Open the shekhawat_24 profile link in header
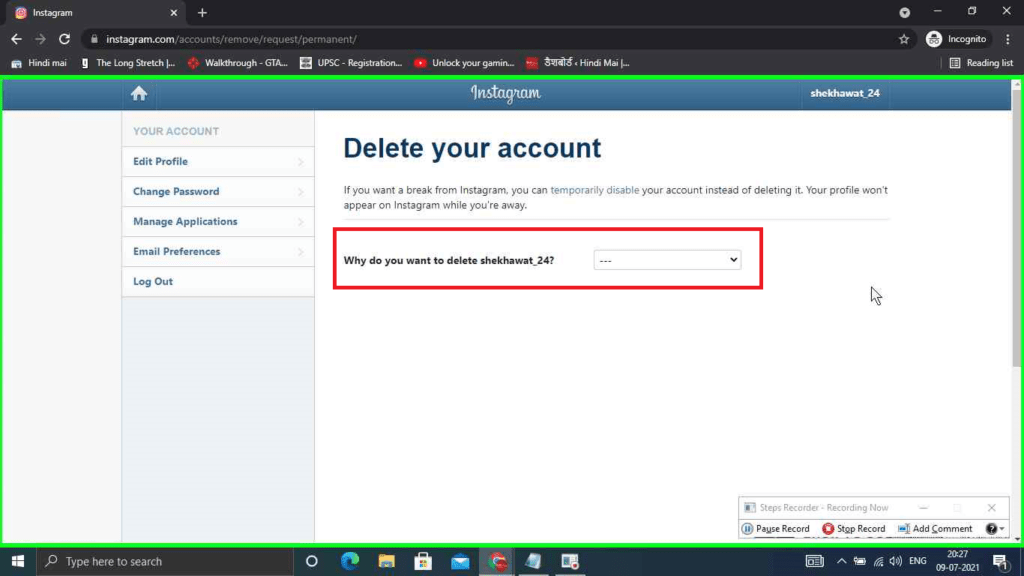This screenshot has height=576, width=1024. (845, 93)
